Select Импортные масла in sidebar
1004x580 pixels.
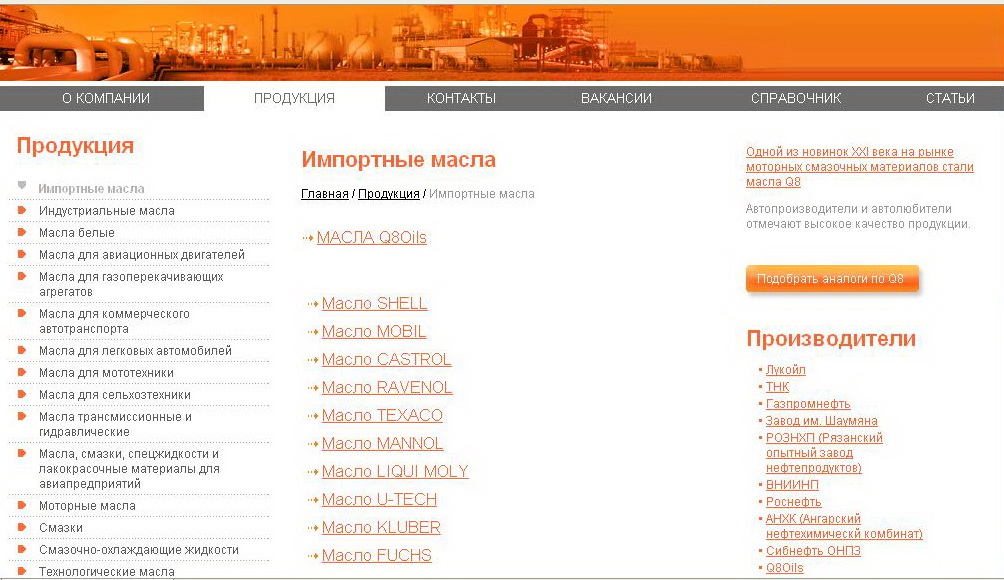pos(92,189)
